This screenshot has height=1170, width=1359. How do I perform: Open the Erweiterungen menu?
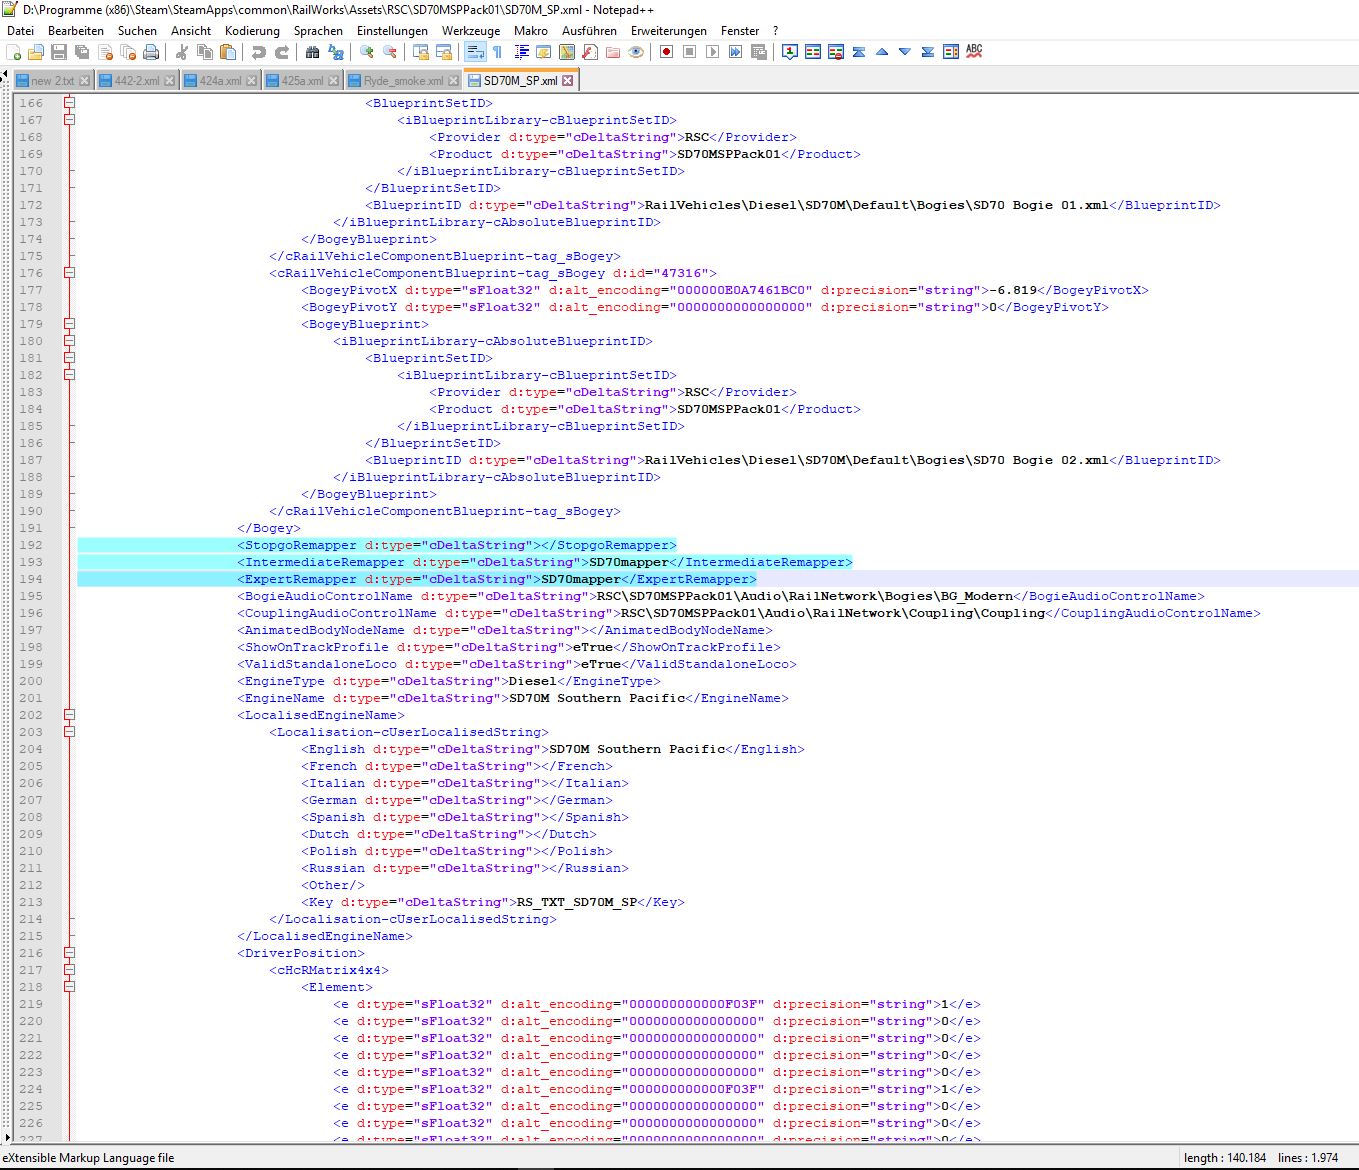pyautogui.click(x=668, y=31)
